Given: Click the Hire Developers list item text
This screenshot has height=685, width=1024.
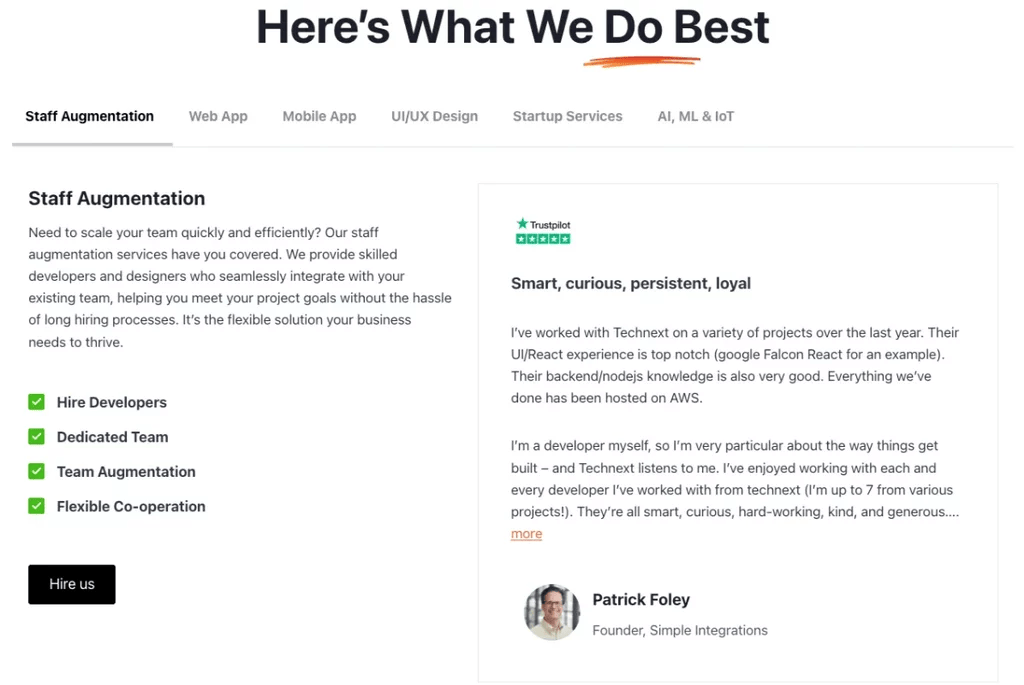Looking at the screenshot, I should (112, 402).
